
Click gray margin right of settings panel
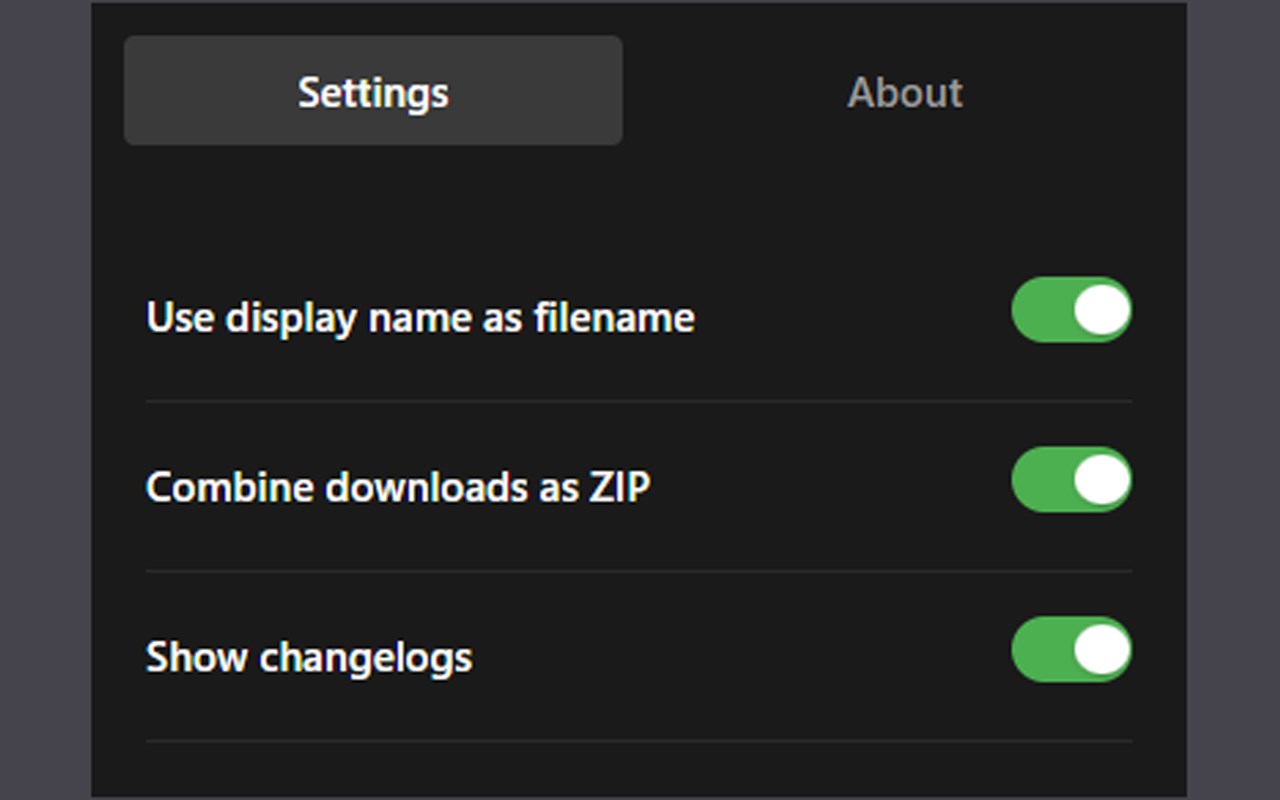1233,400
